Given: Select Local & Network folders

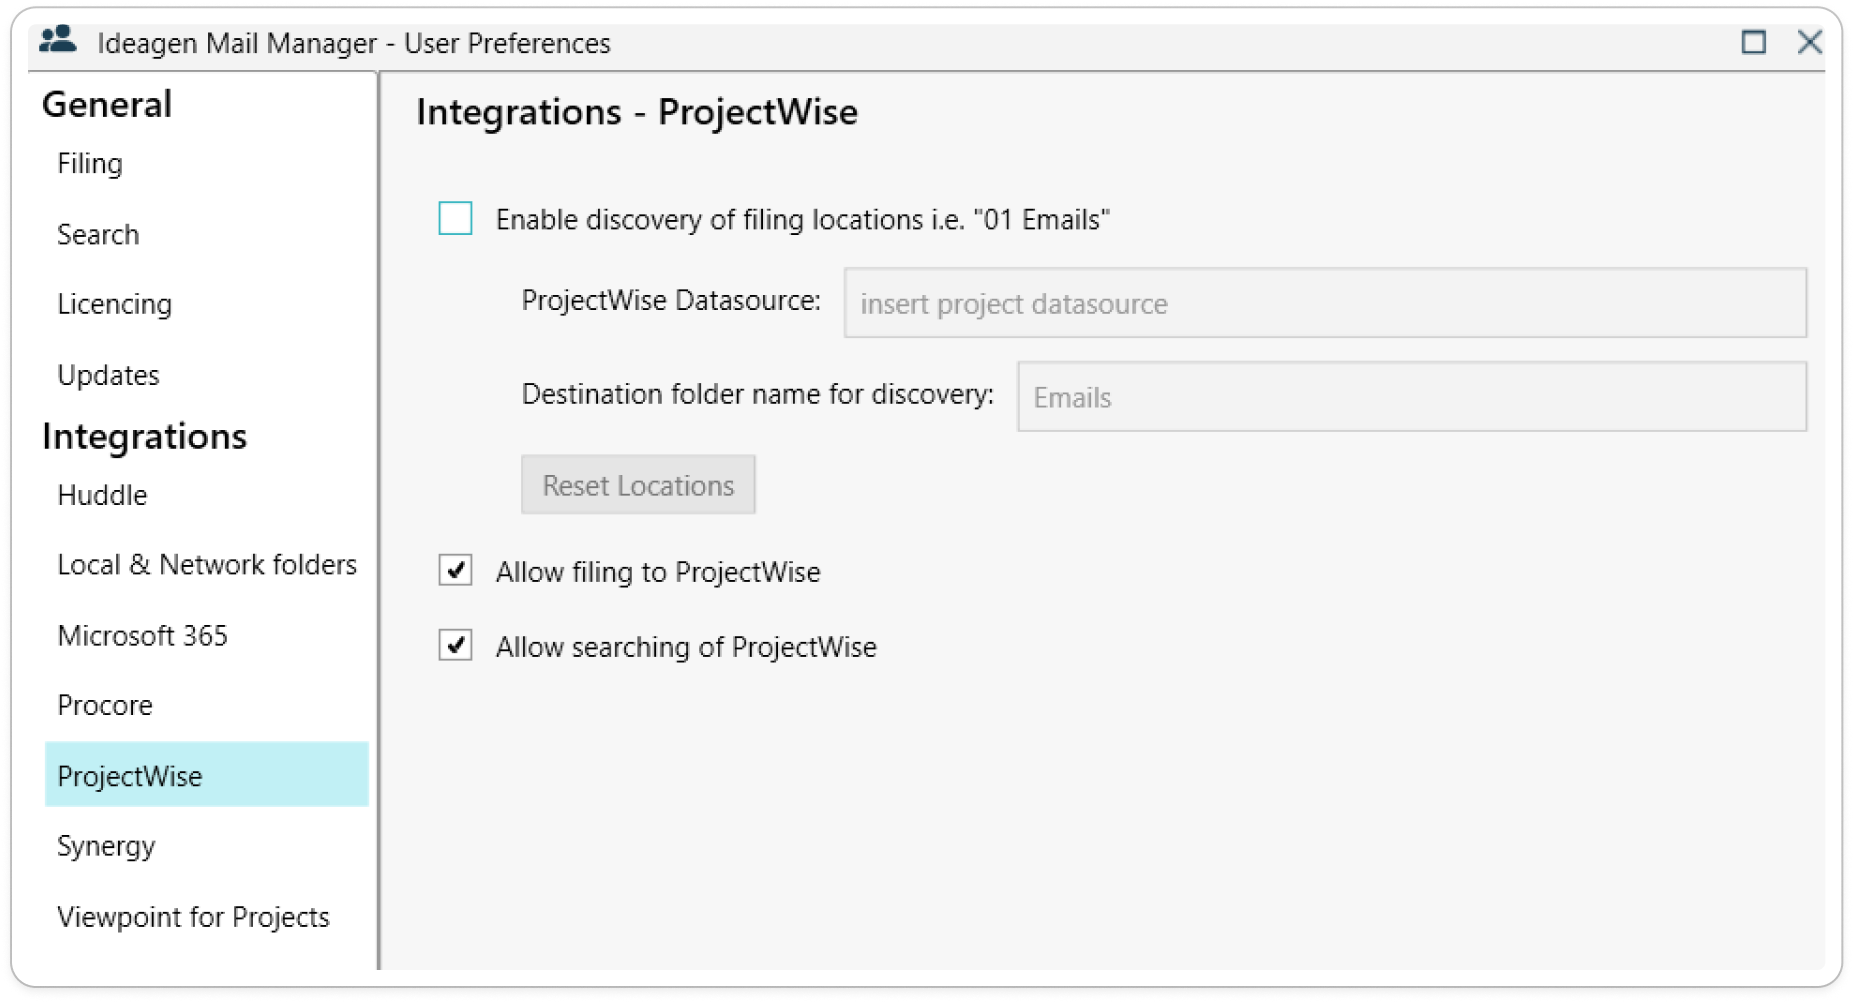Looking at the screenshot, I should coord(206,565).
